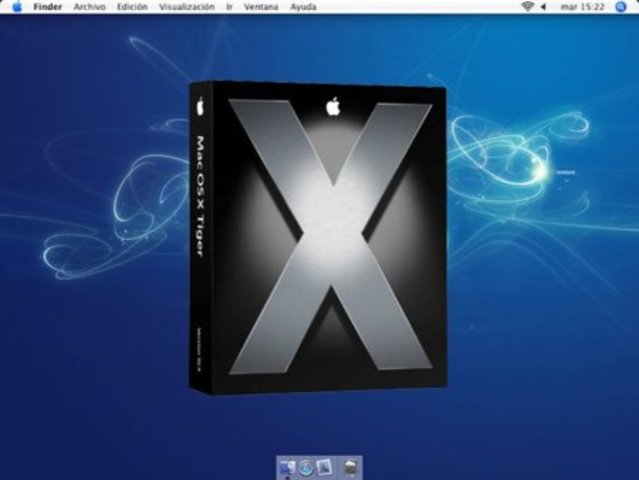Open the Visualización menu
Screen dimensions: 639x480
click(x=187, y=7)
